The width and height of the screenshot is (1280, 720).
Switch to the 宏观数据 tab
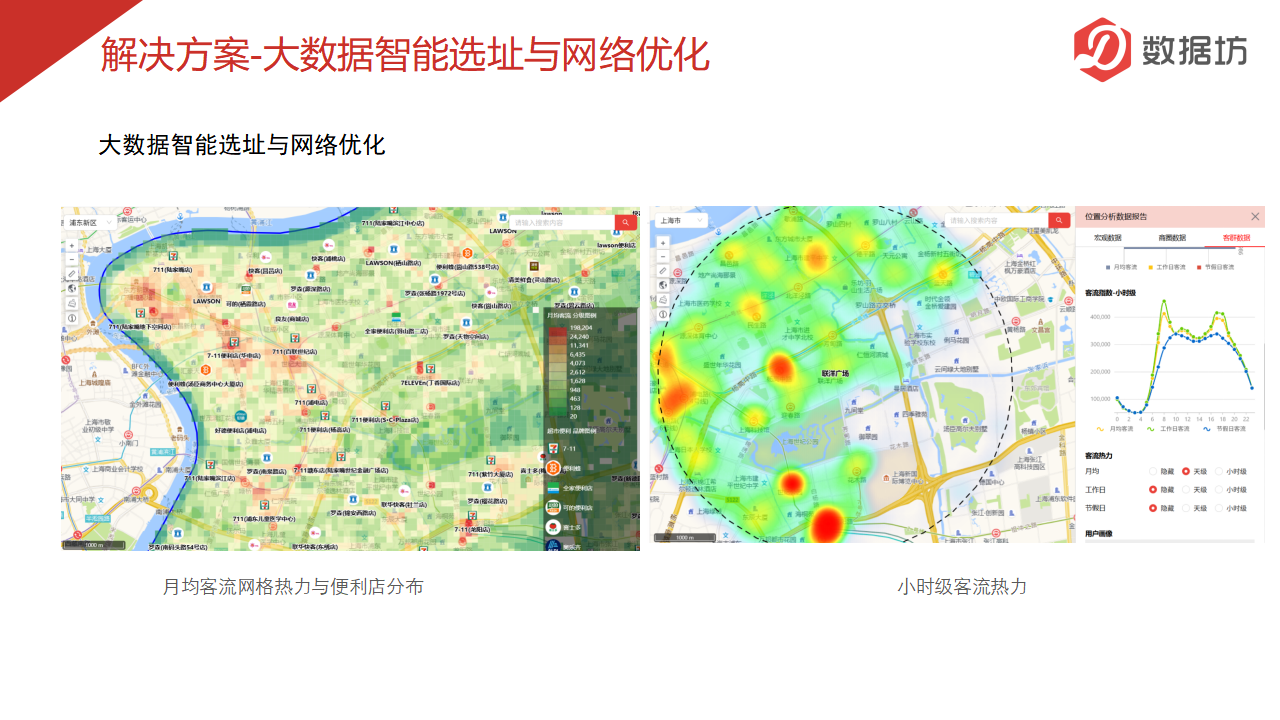(1108, 238)
